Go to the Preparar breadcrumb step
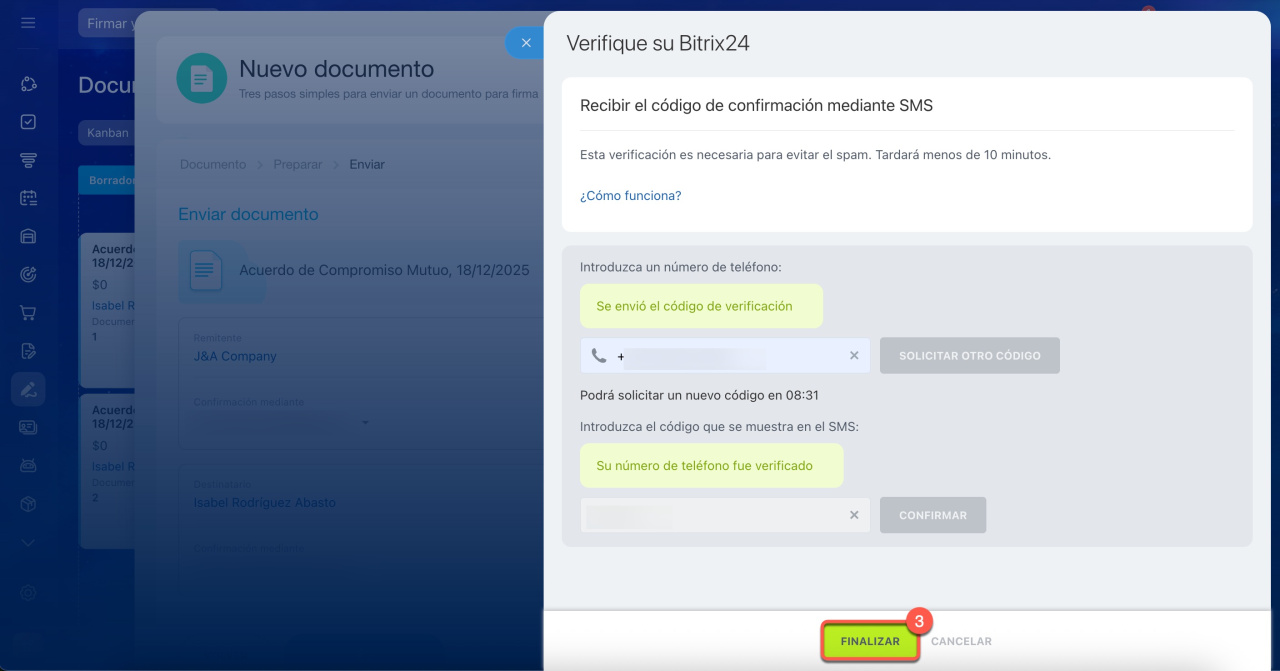The image size is (1280, 671). 297,164
